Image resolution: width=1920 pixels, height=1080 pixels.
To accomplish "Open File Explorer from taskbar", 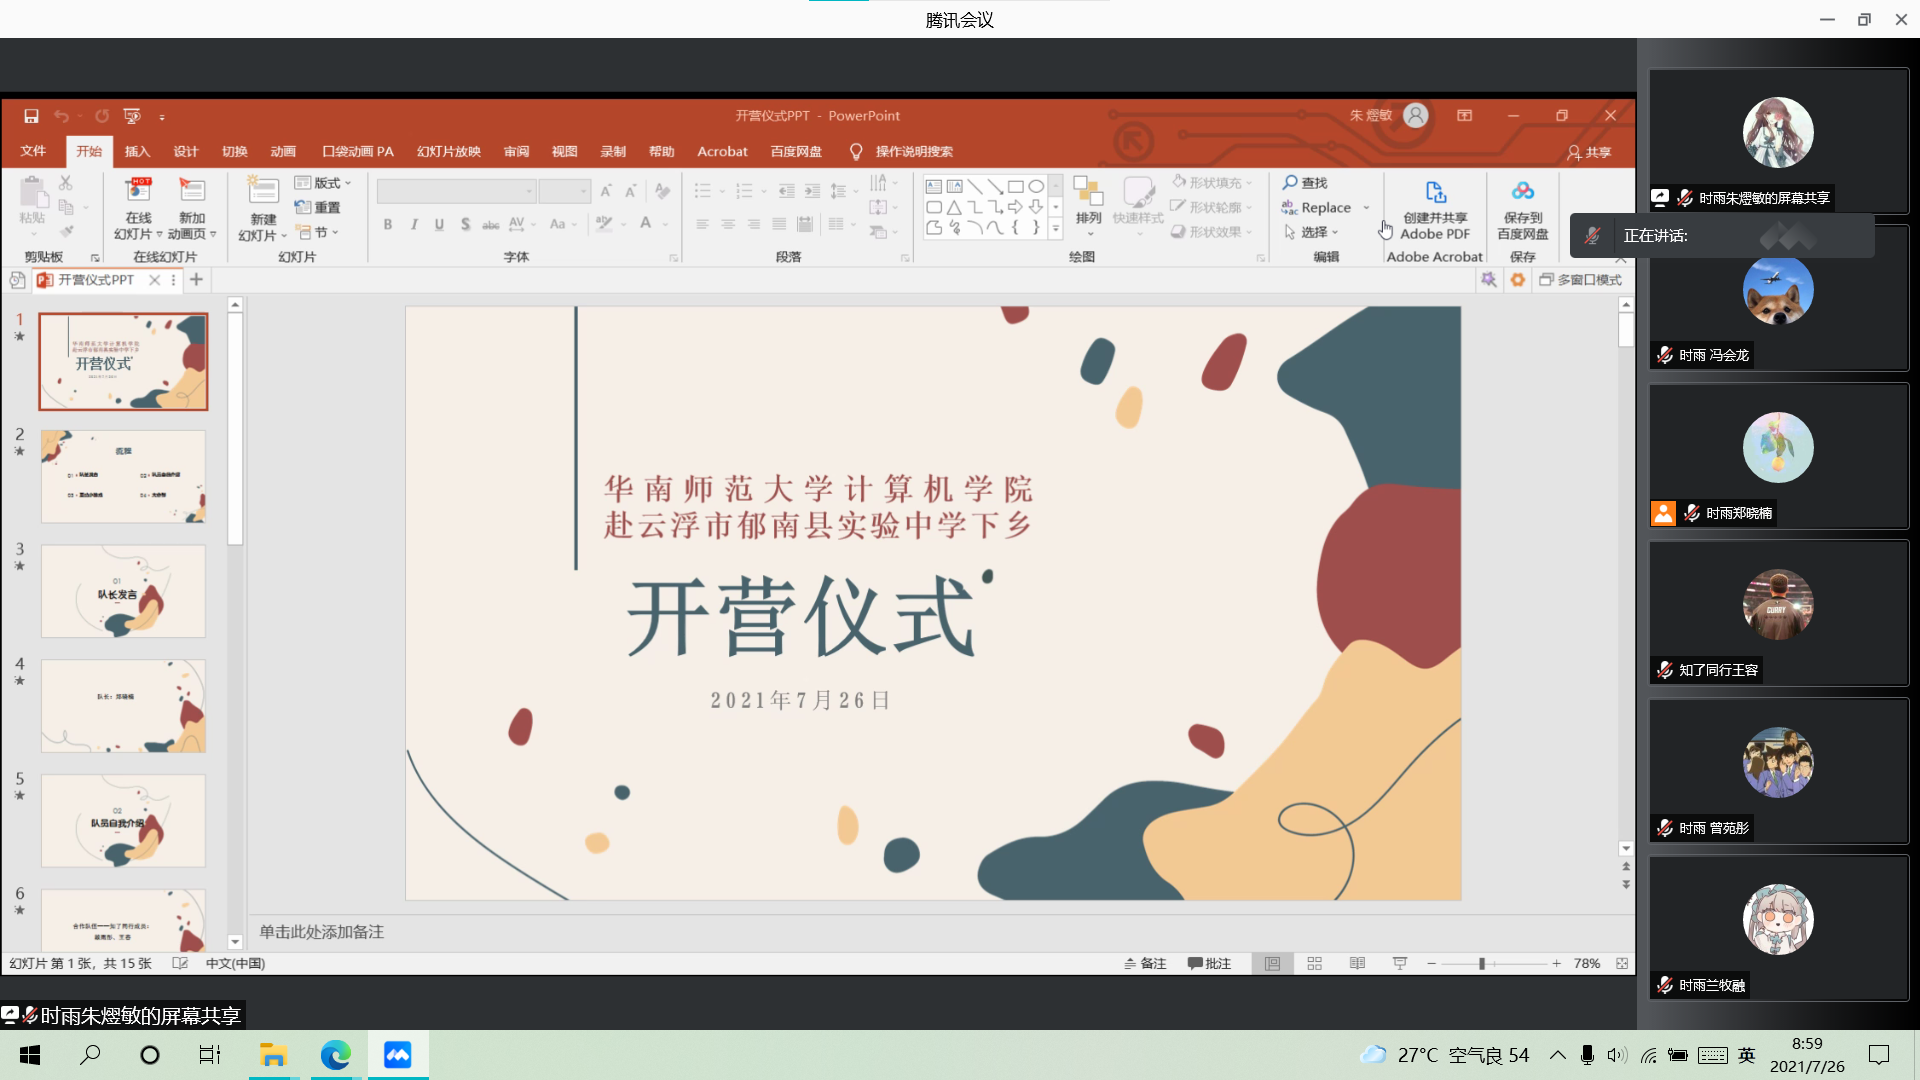I will (273, 1055).
